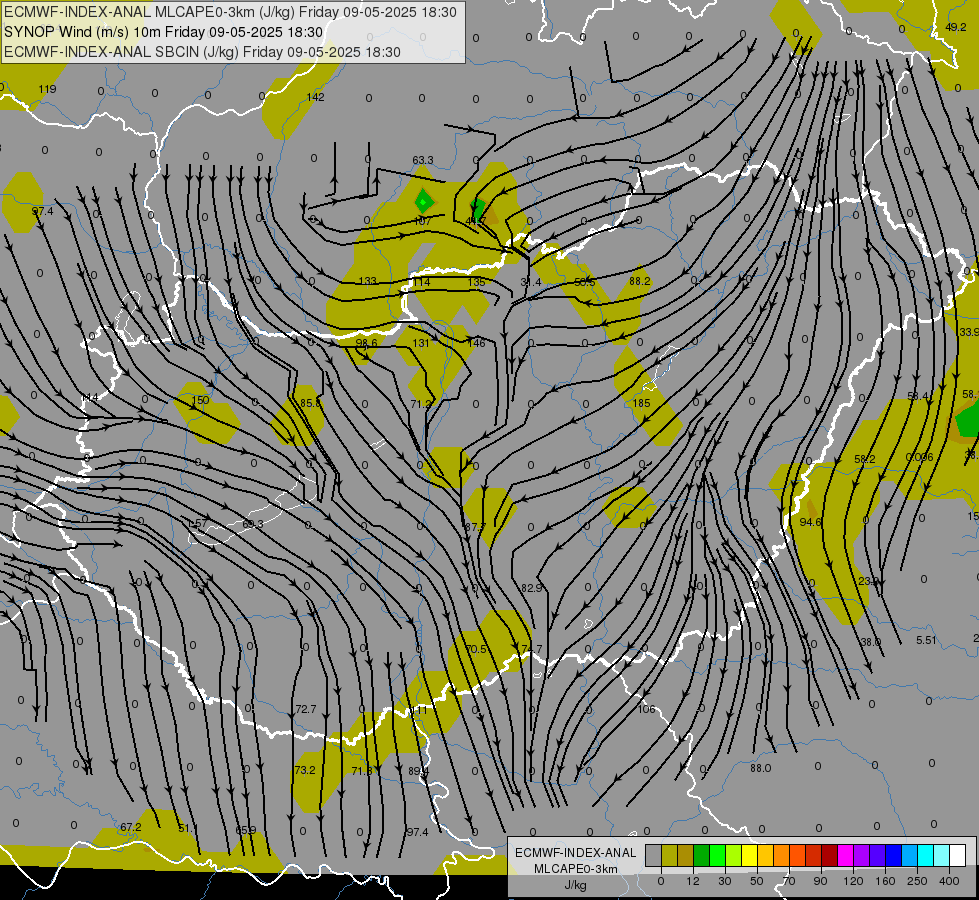979x900 pixels.
Task: Click the map value 94.6
Action: pos(810,522)
